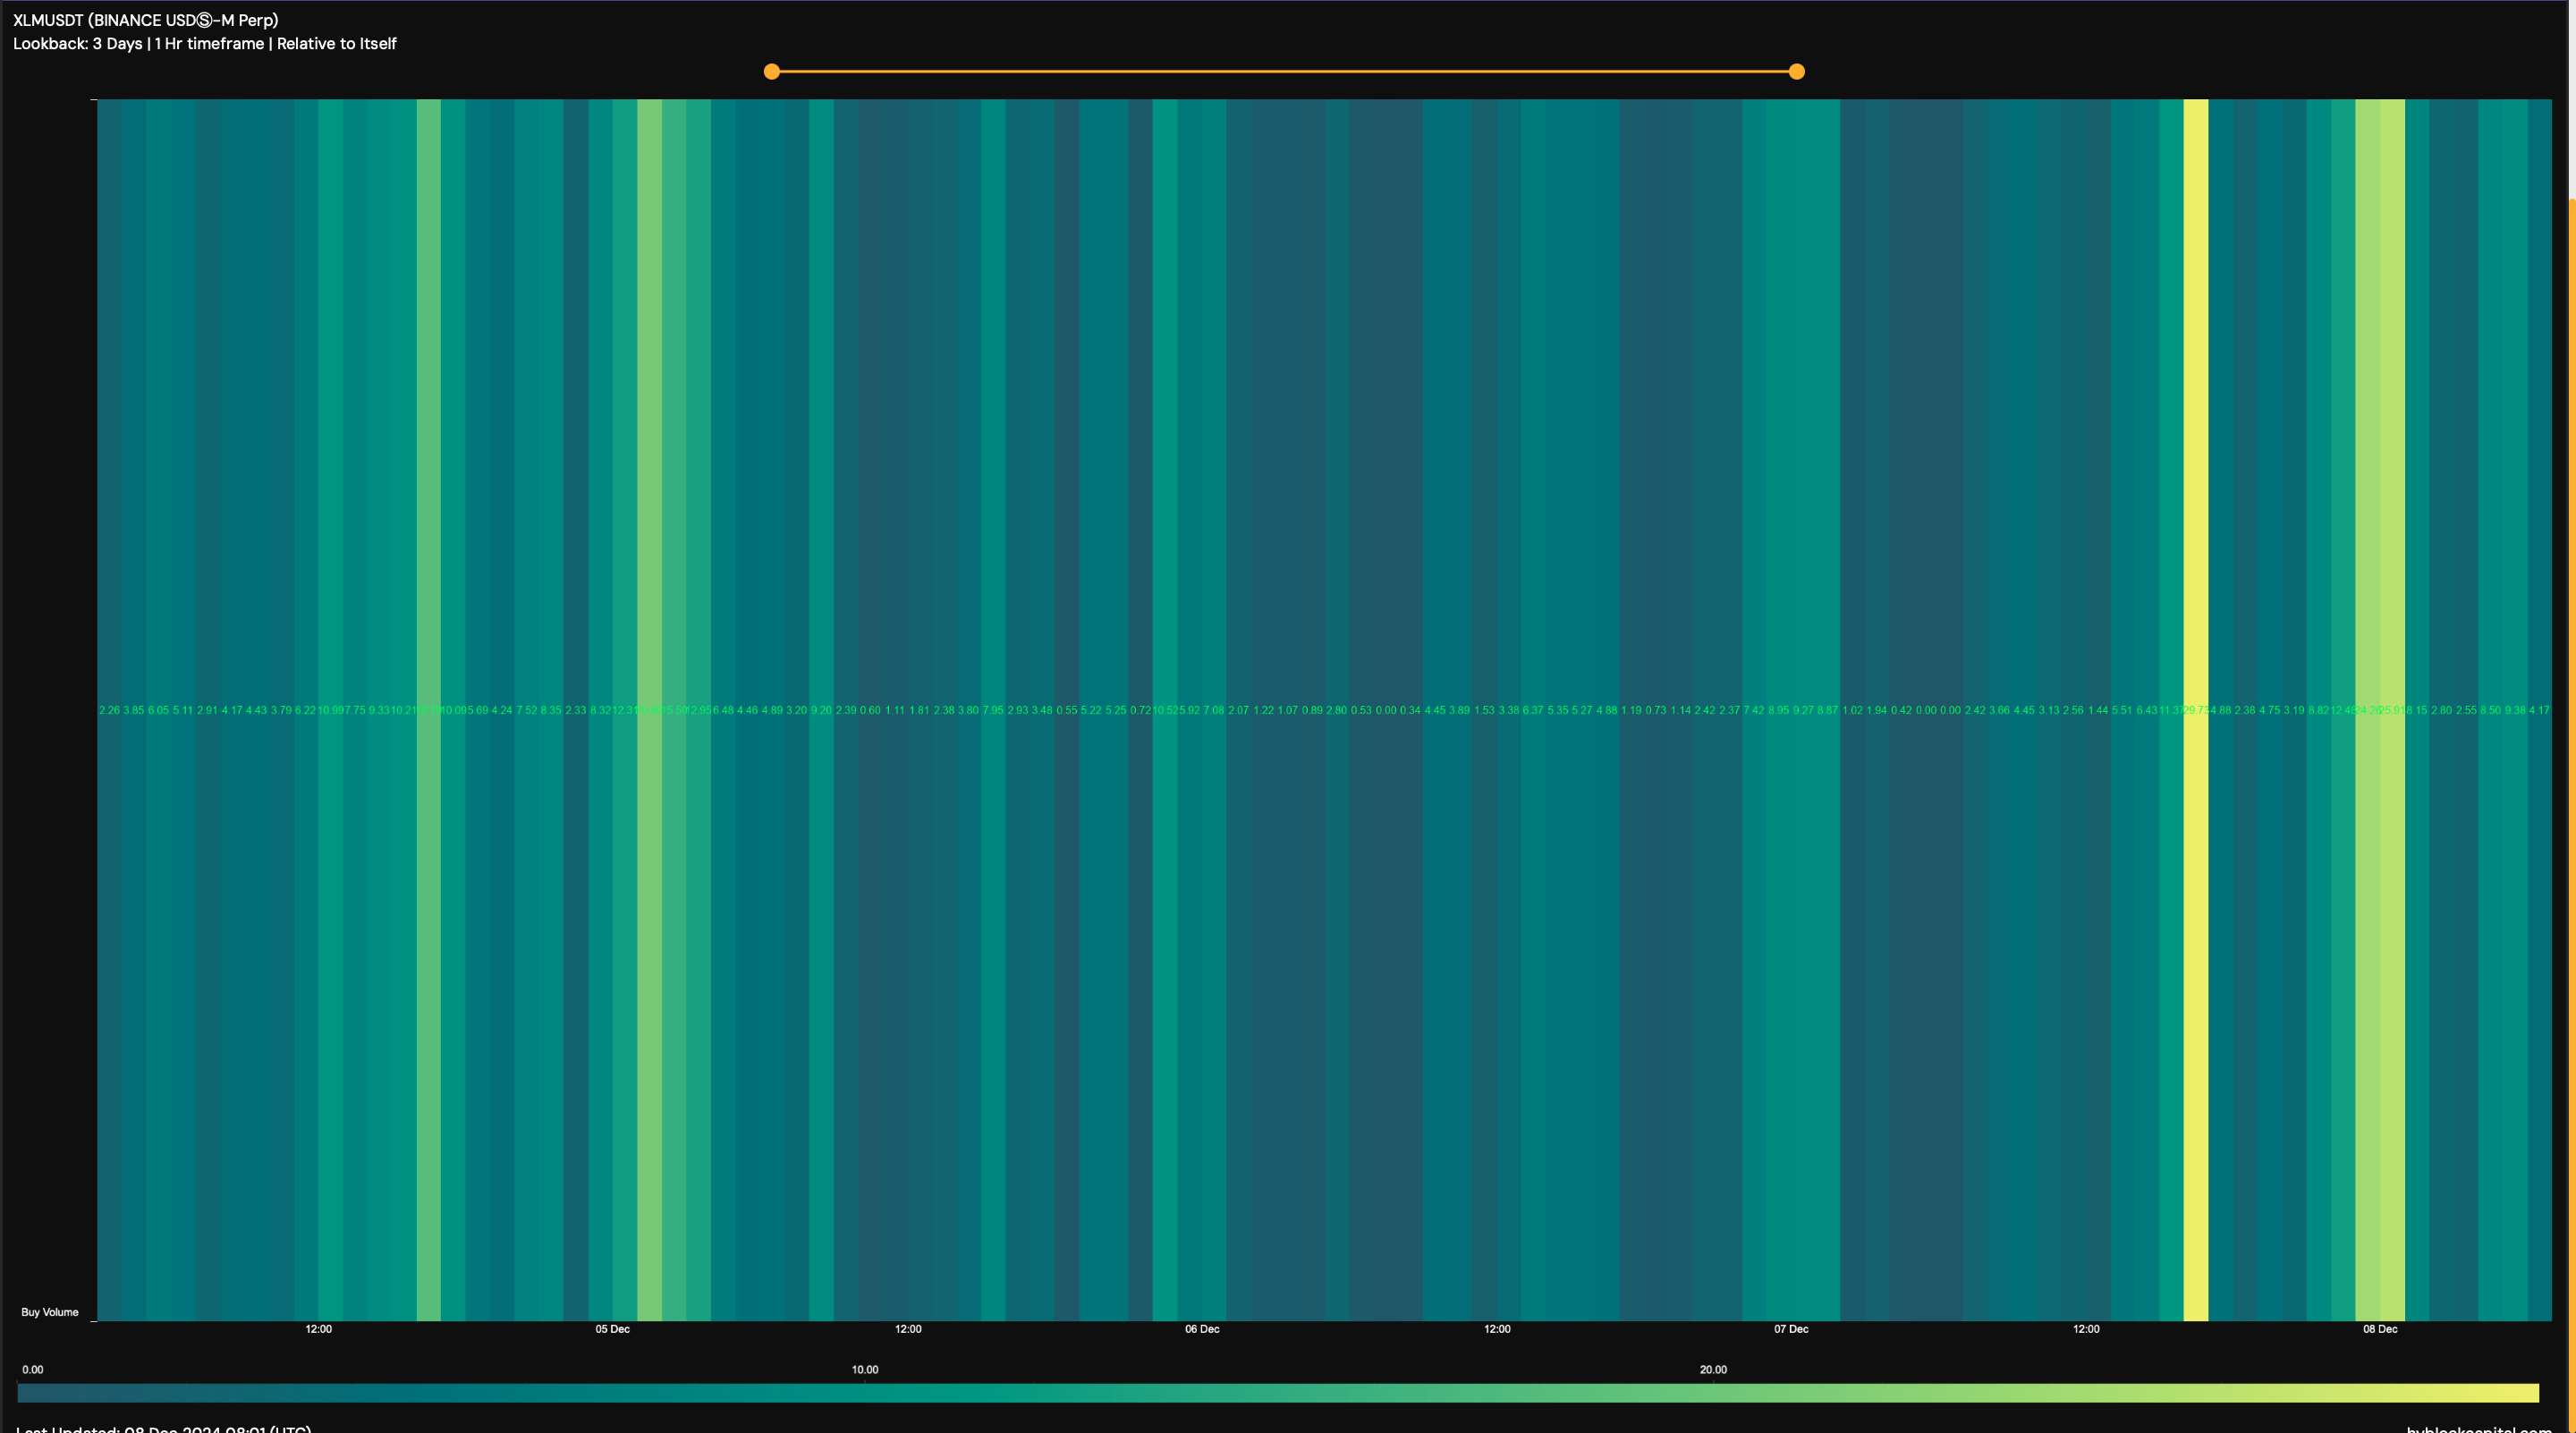The width and height of the screenshot is (2576, 1433).
Task: Click the 20.00 color scale label
Action: click(1713, 1370)
